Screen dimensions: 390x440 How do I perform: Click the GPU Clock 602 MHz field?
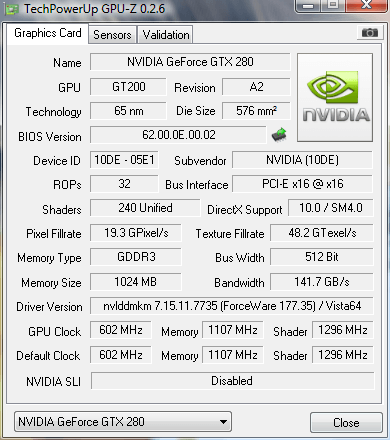click(x=121, y=330)
